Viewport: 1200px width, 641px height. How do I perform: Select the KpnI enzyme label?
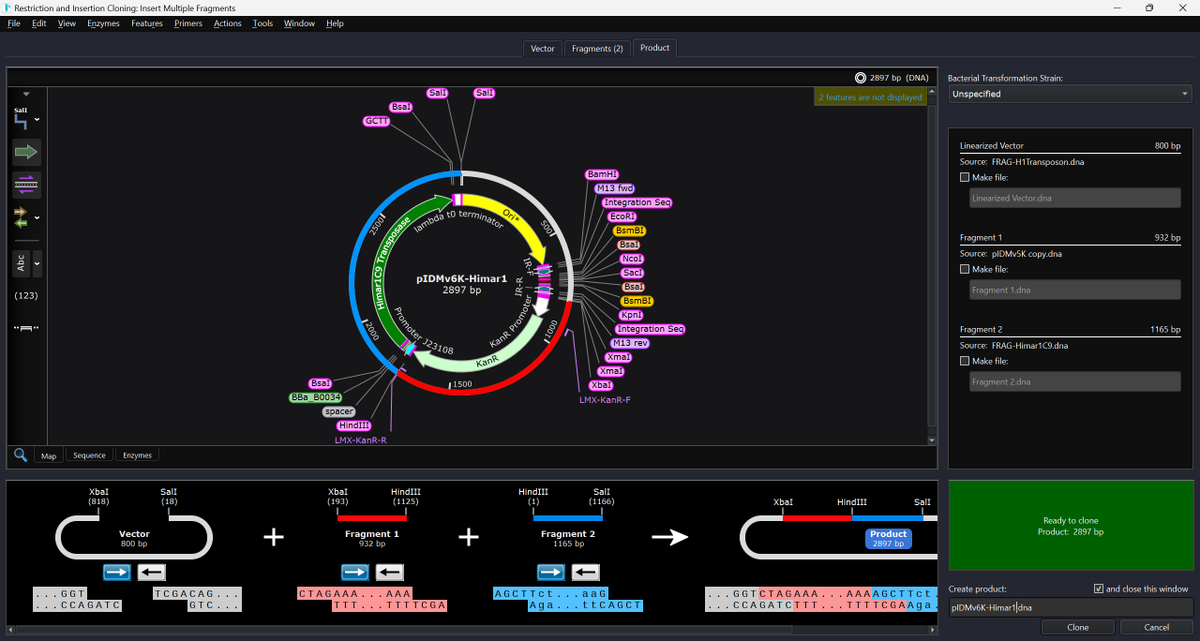631,315
